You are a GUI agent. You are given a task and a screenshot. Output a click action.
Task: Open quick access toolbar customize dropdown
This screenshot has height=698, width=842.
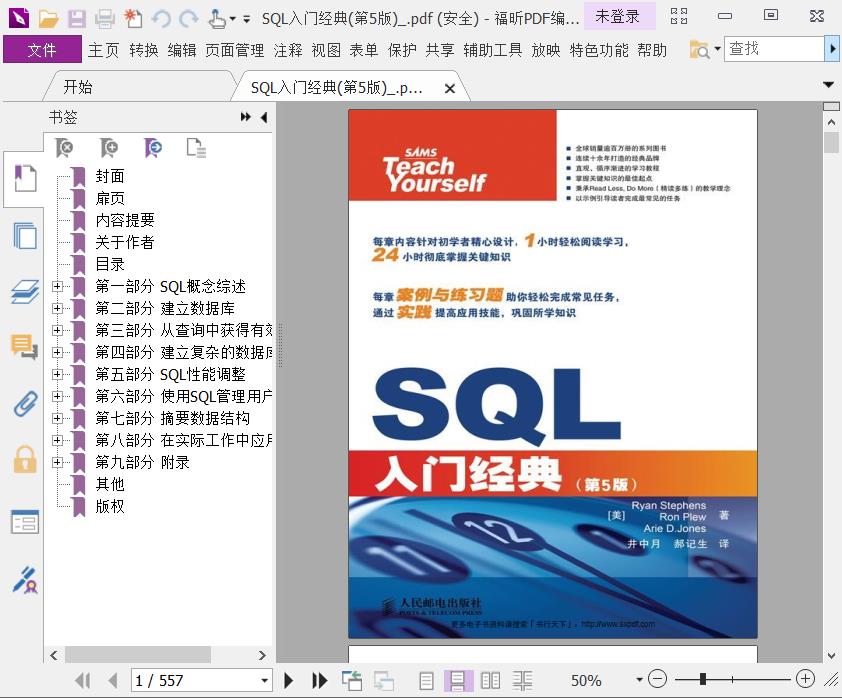pyautogui.click(x=246, y=19)
